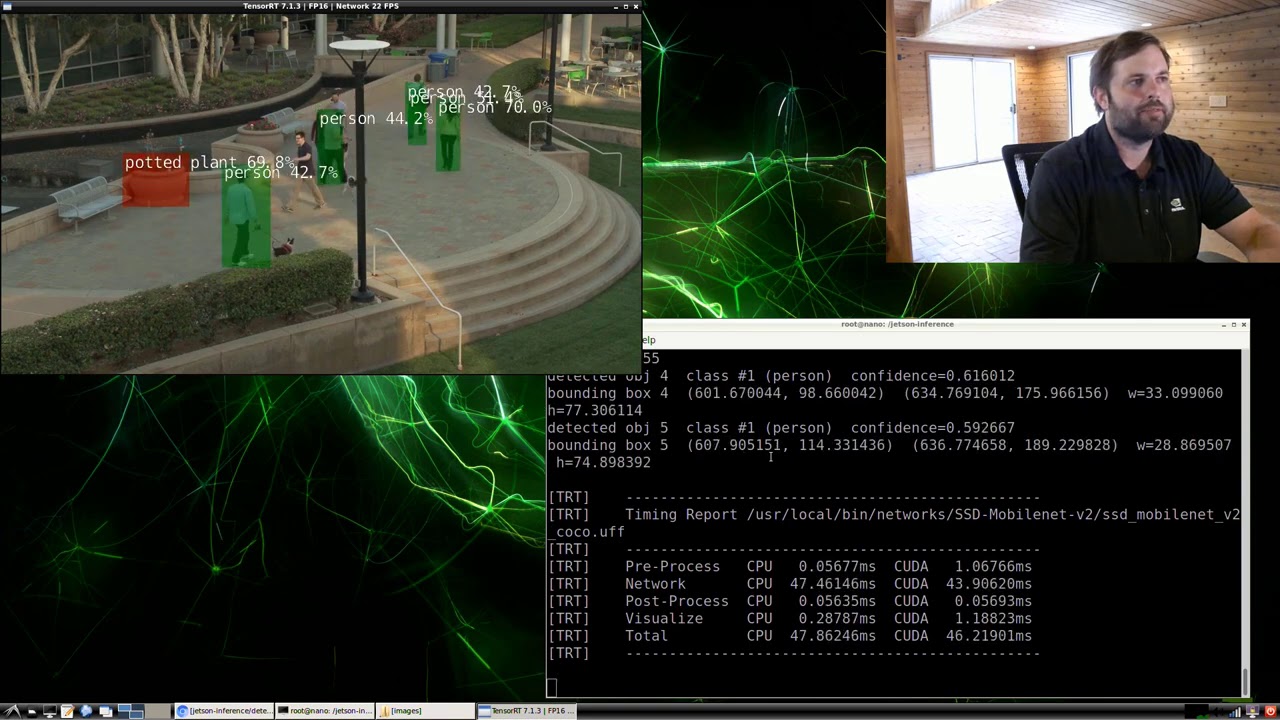The width and height of the screenshot is (1280, 720).
Task: Click the iconify-all-windows taskbar icon
Action: pyautogui.click(x=106, y=711)
